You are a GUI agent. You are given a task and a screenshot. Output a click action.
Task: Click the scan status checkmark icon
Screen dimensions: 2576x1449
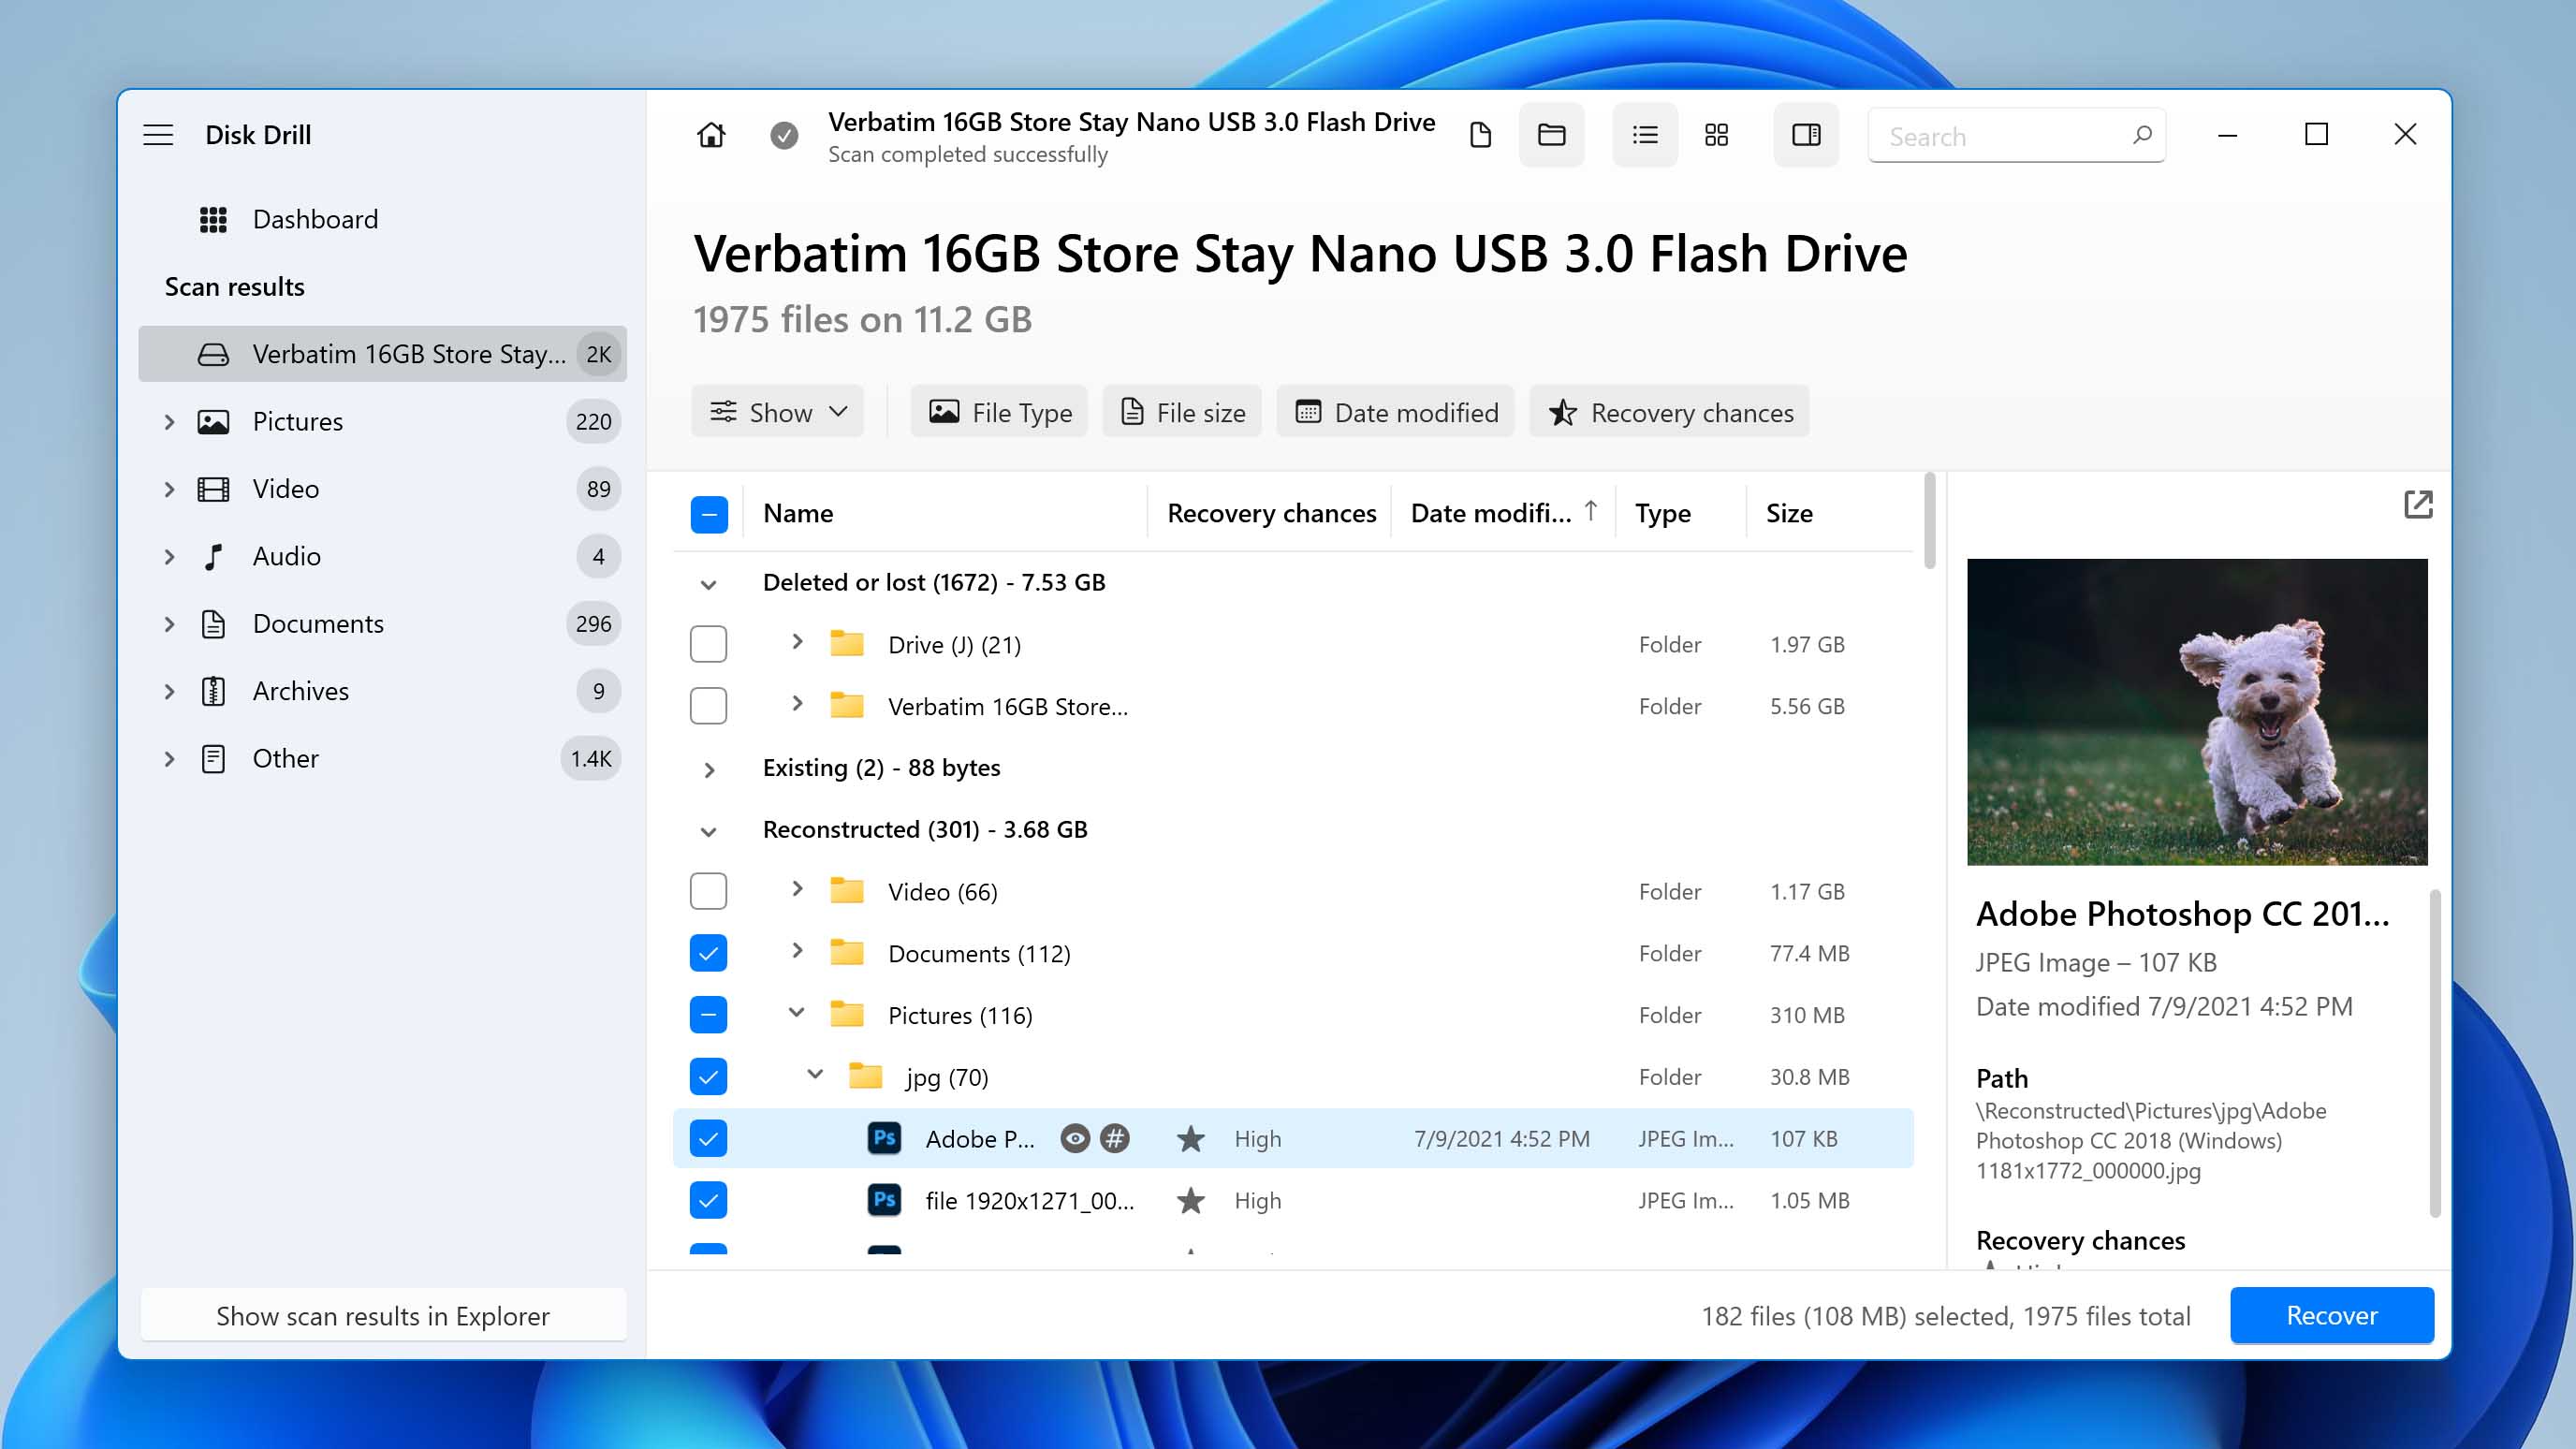[783, 137]
